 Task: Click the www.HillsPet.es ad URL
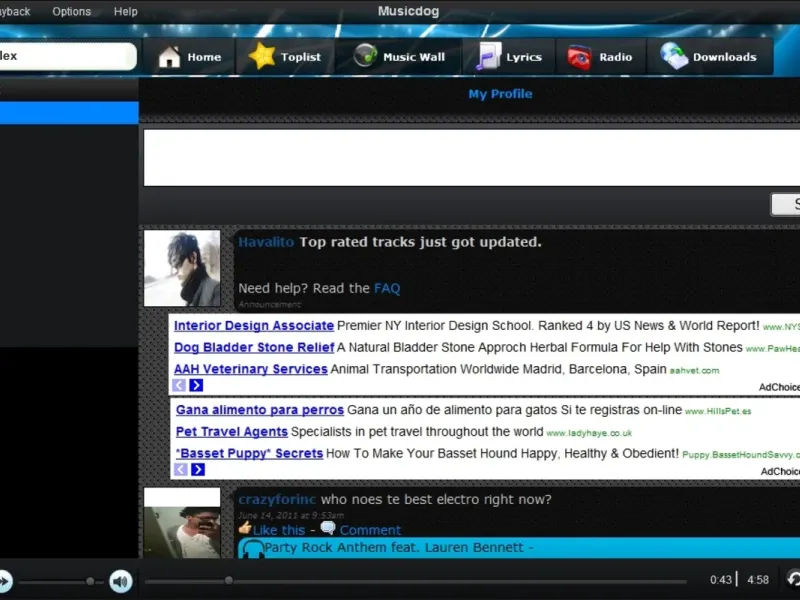(718, 411)
